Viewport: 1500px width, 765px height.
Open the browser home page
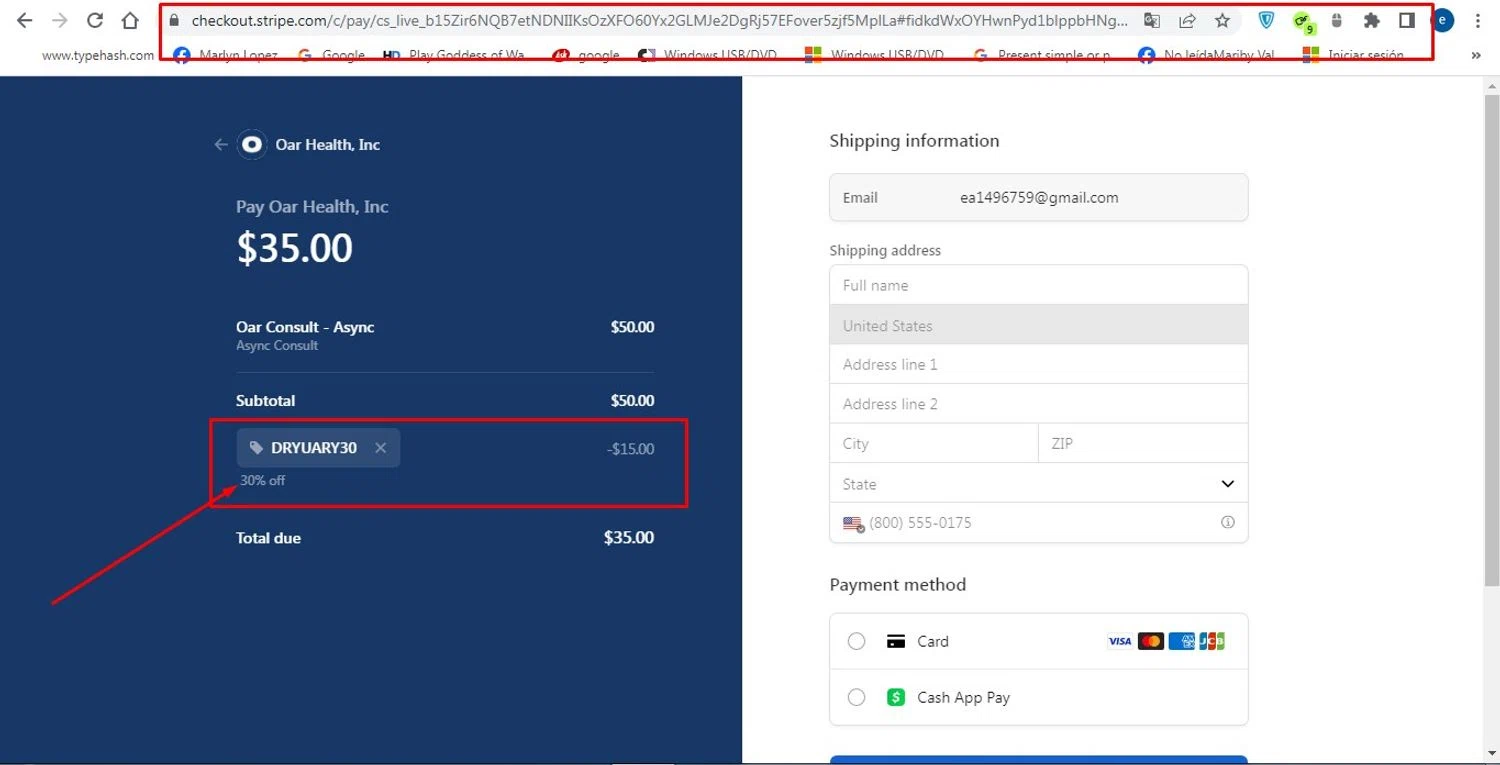point(130,20)
